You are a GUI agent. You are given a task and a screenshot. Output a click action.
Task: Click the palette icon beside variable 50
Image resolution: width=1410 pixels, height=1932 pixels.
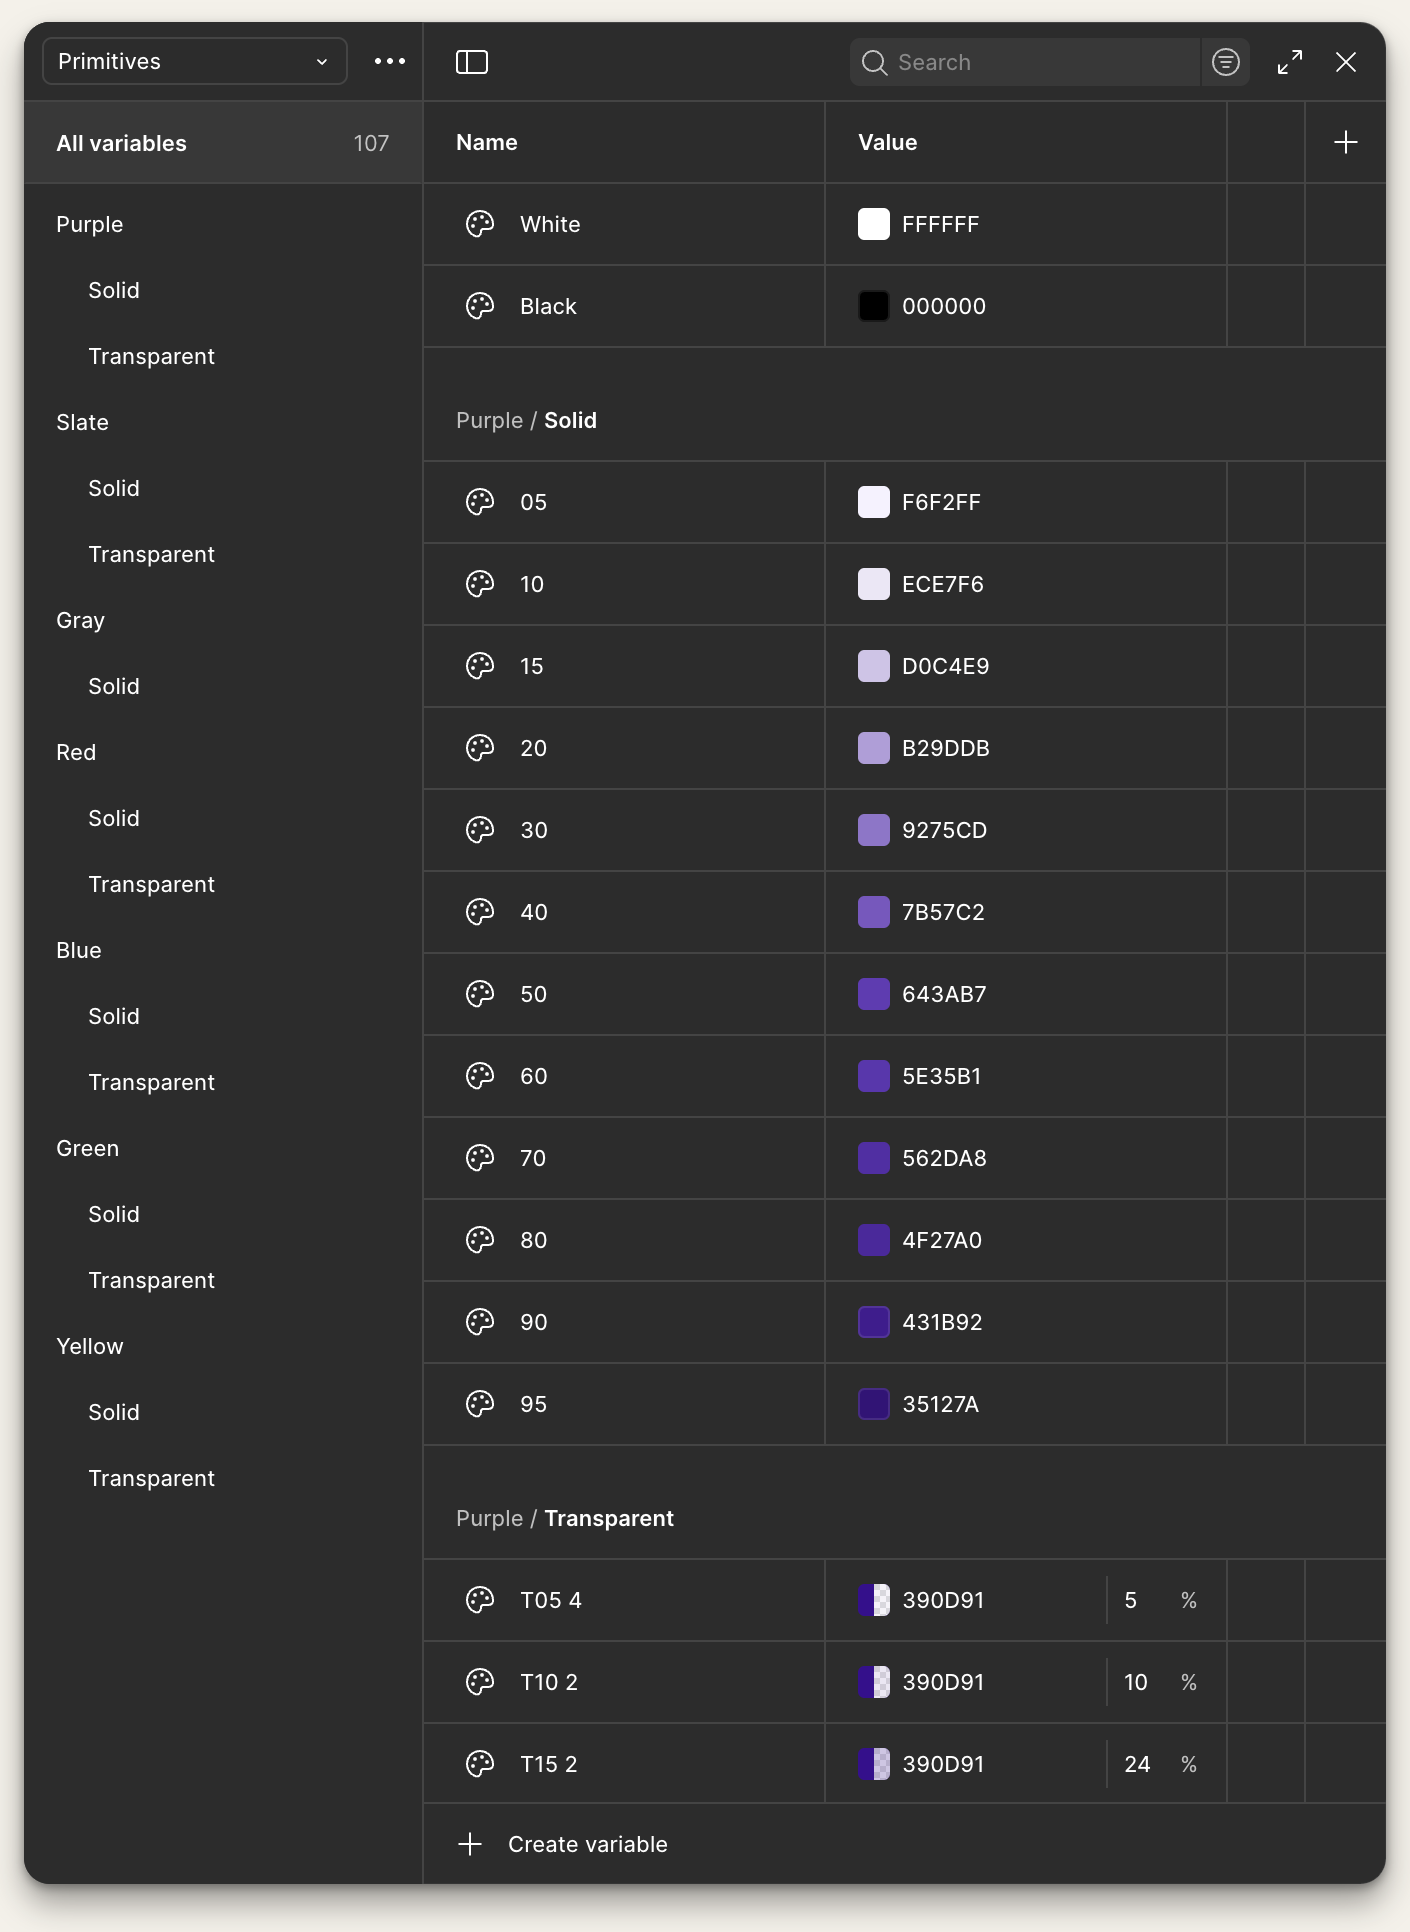[482, 994]
